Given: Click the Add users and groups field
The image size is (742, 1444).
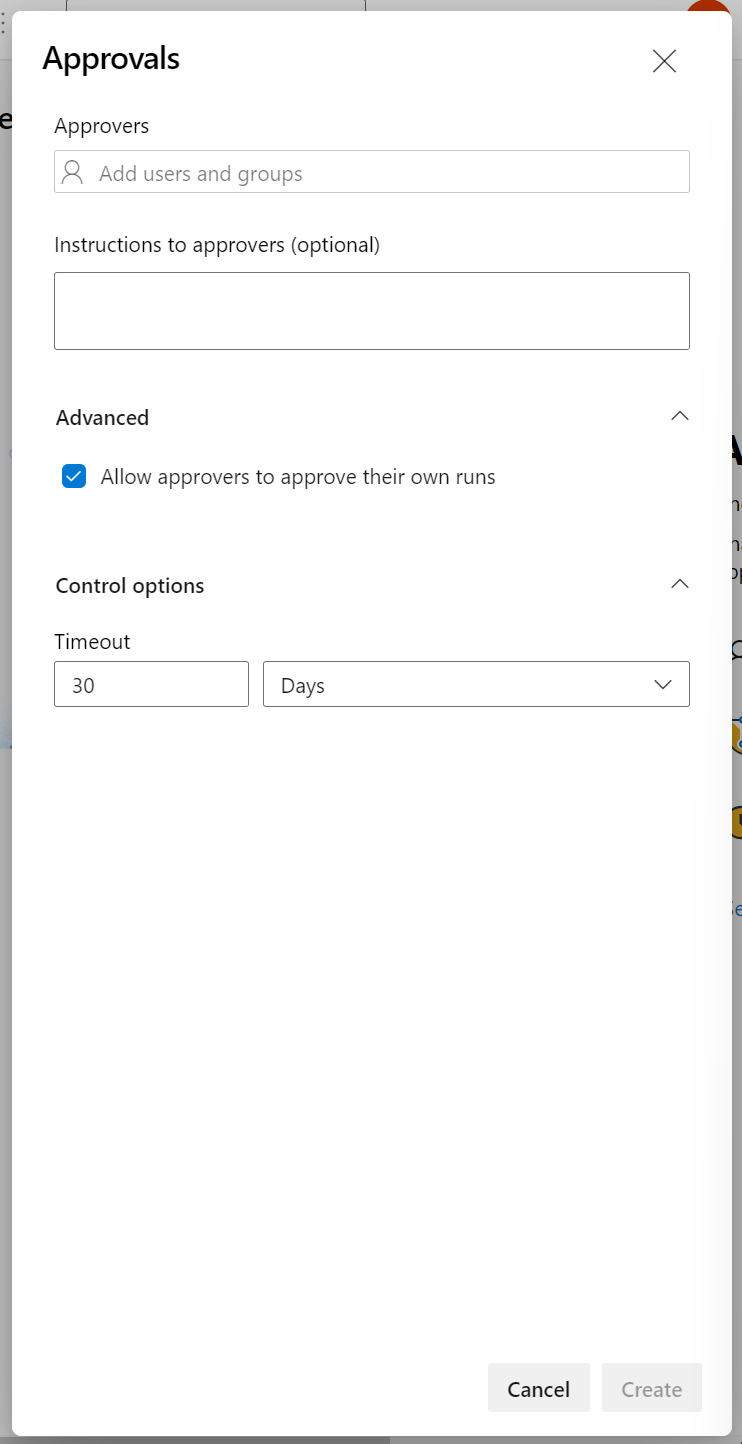Looking at the screenshot, I should (x=372, y=172).
